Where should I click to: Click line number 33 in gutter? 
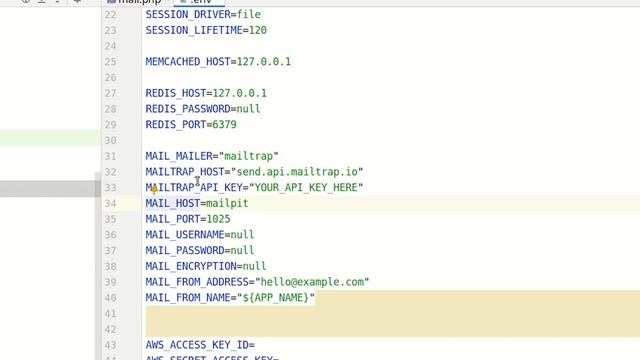click(x=110, y=188)
